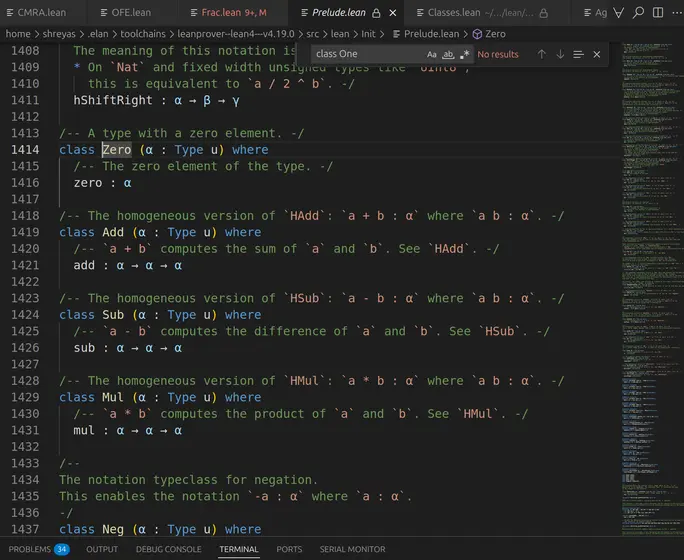Click the split editor icon

tap(657, 13)
